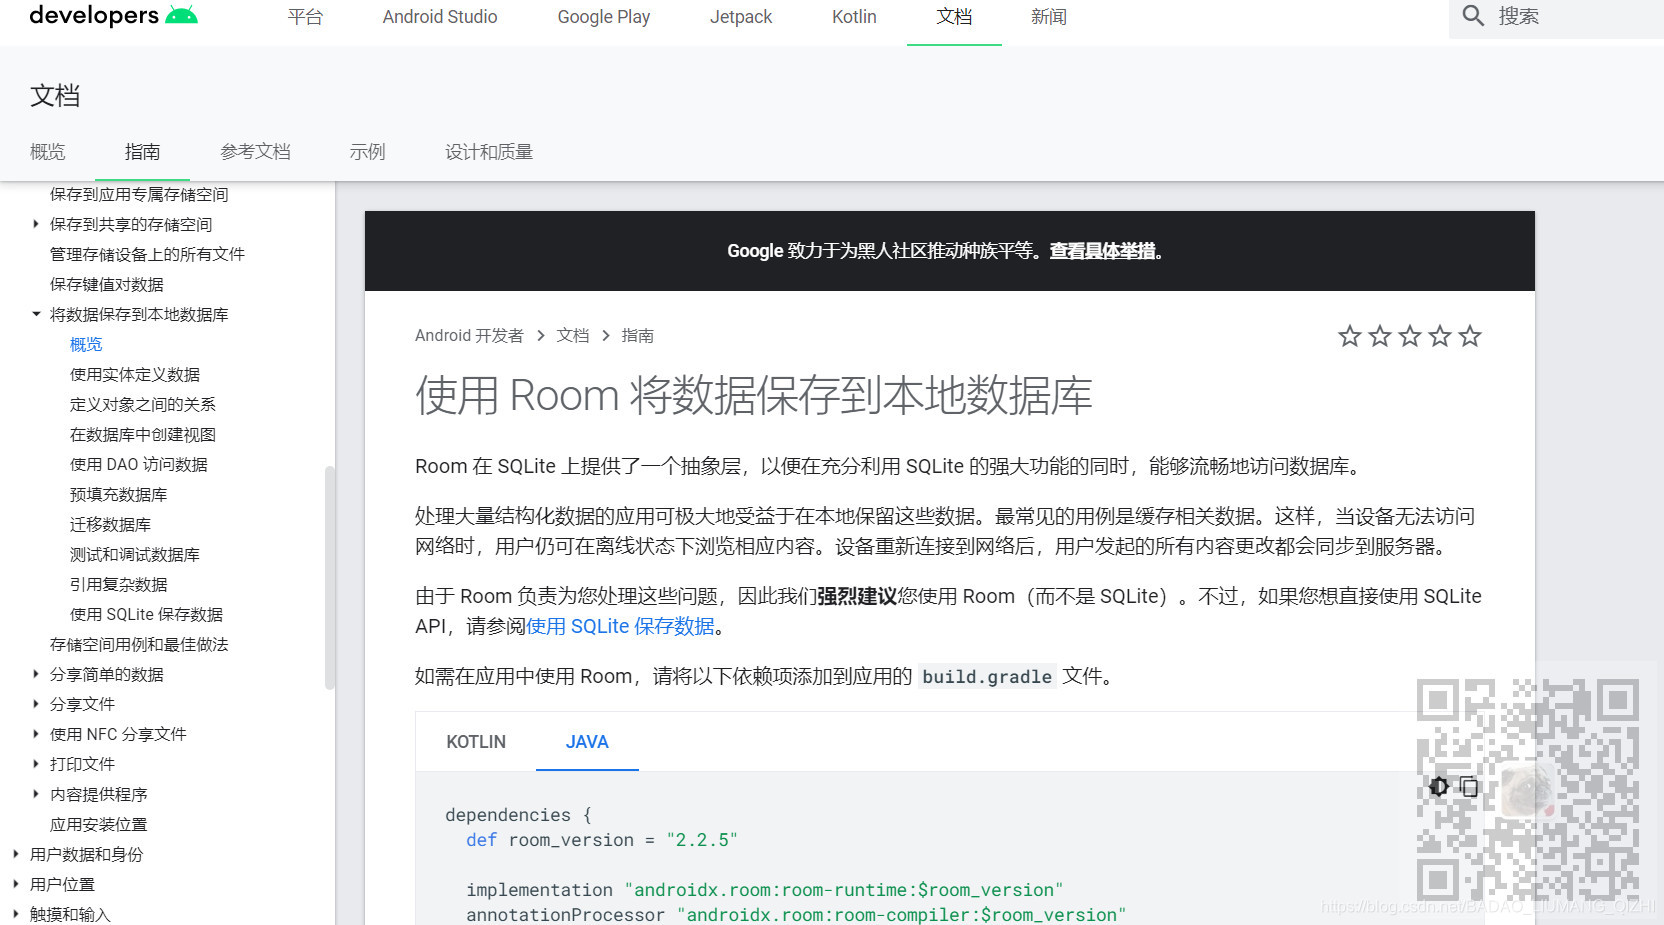
Task: Click the 使用 SQLite 保存数据 link
Action: coord(621,626)
